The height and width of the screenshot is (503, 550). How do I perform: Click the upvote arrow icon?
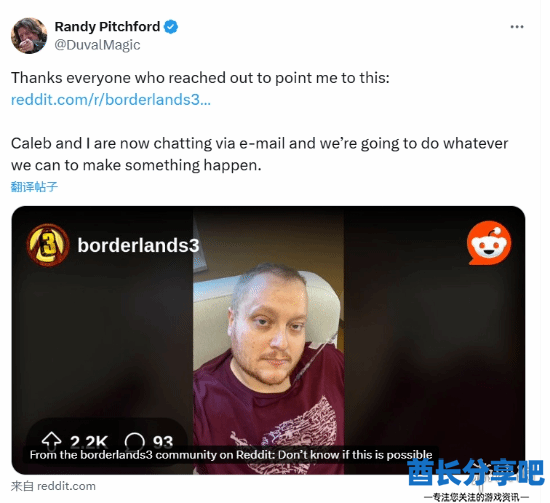[51, 441]
